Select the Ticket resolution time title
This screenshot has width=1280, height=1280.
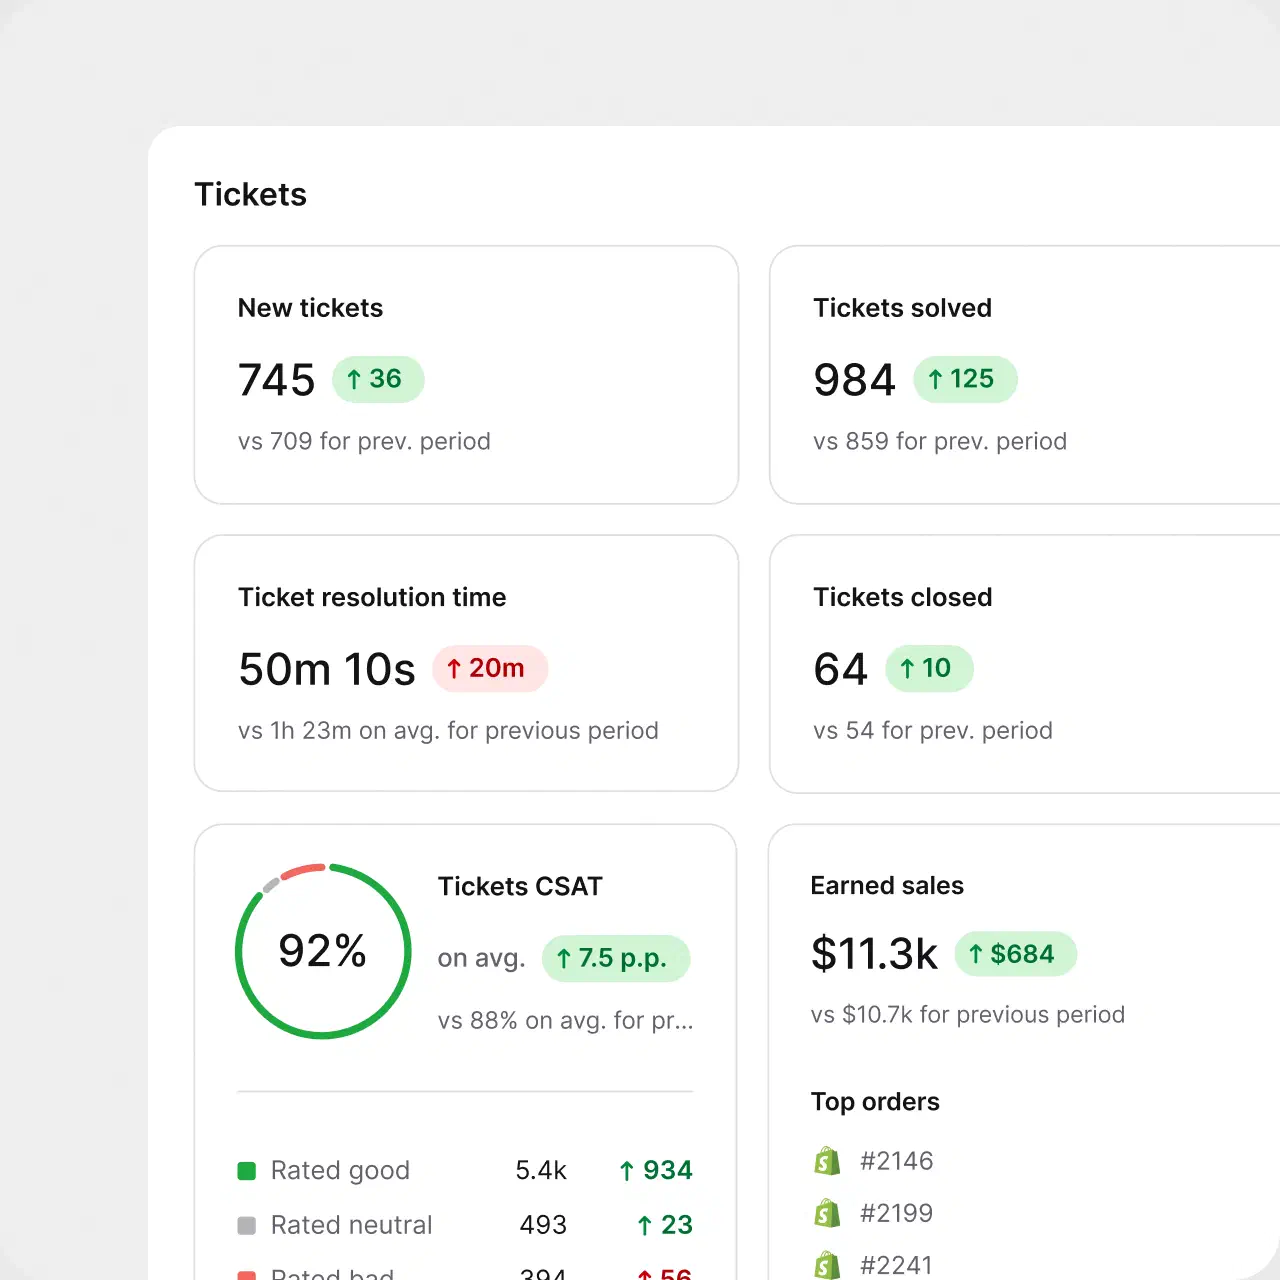[372, 597]
